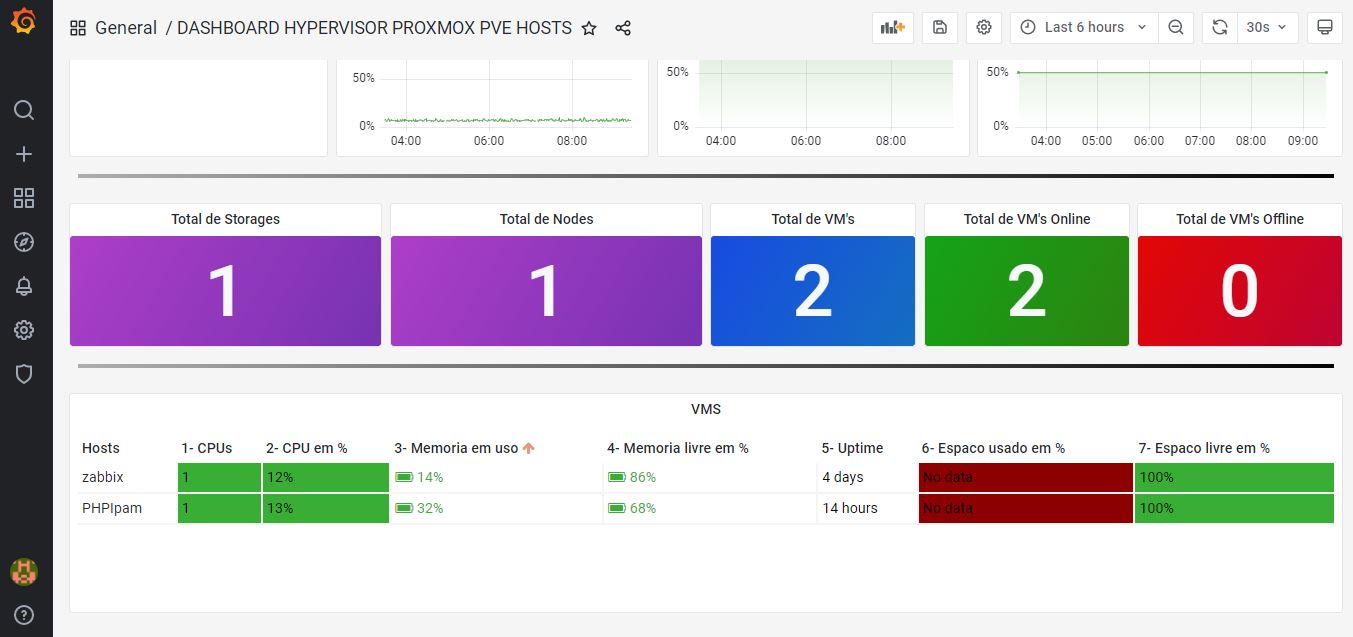Viewport: 1353px width, 637px height.
Task: Sort table by 1- CPUs column
Action: 207,448
